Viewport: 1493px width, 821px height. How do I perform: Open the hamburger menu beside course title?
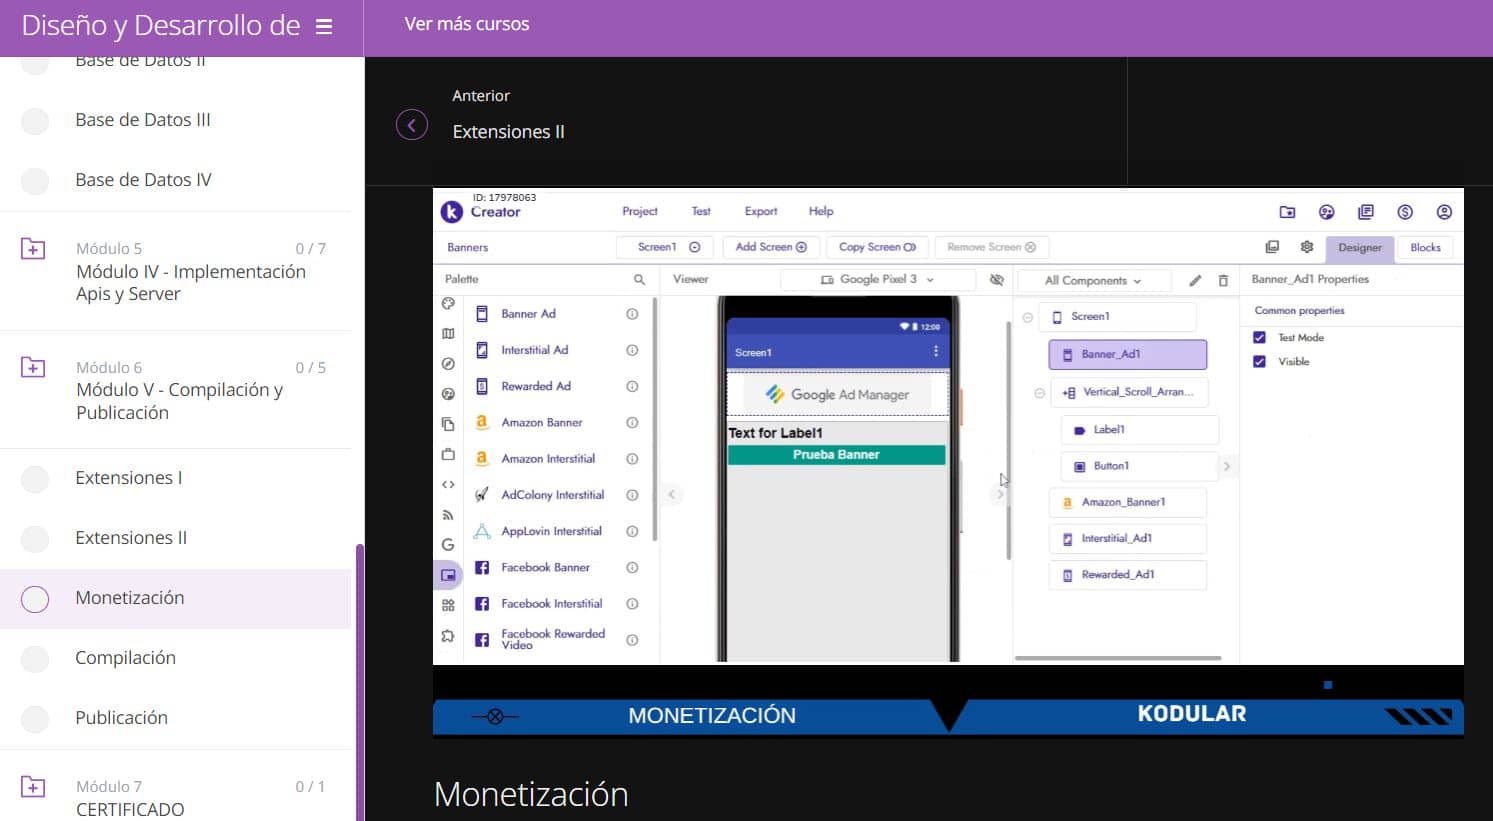pyautogui.click(x=324, y=27)
